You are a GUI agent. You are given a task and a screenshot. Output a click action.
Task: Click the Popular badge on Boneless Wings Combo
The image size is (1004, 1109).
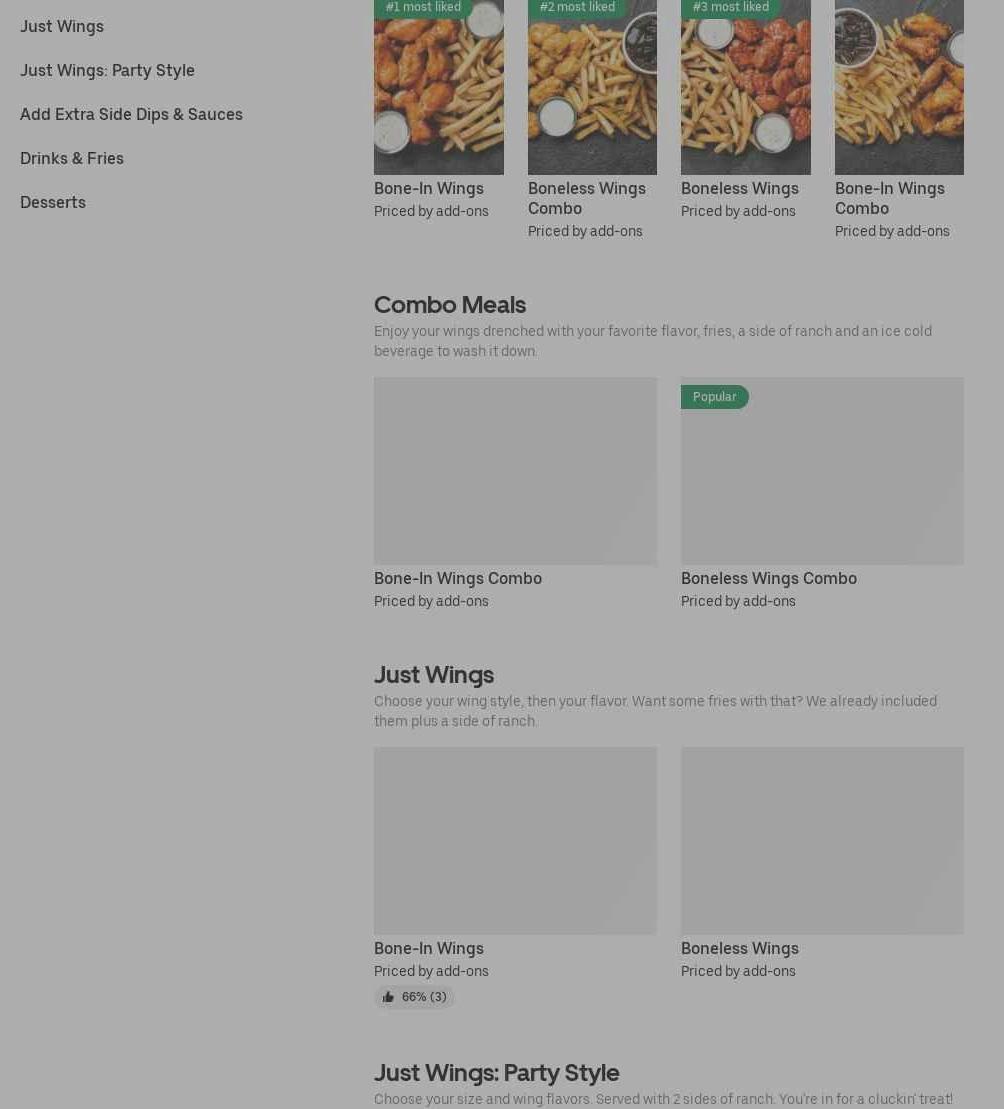pyautogui.click(x=715, y=397)
